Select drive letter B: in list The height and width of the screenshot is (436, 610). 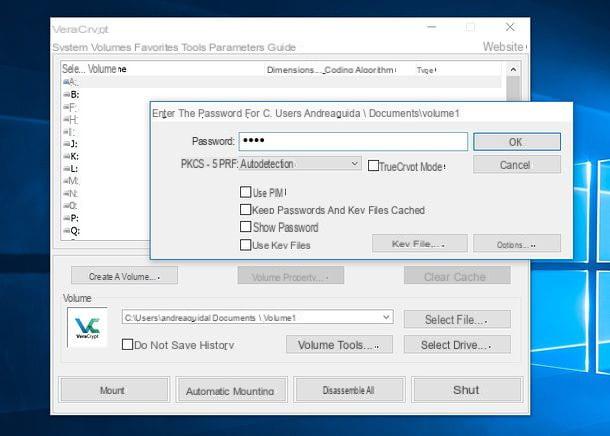click(x=71, y=94)
